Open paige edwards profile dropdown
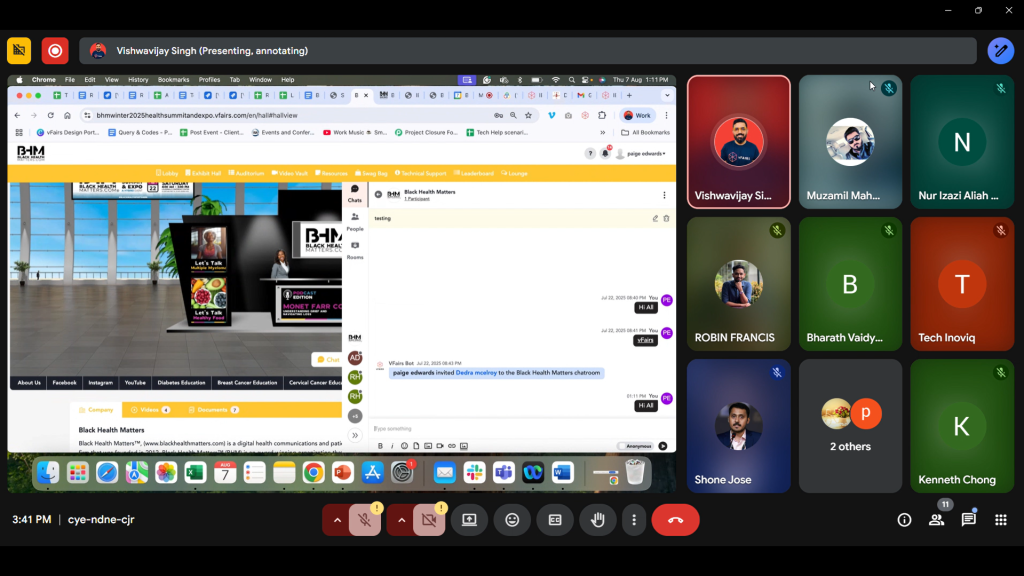Viewport: 1024px width, 576px height. (641, 154)
